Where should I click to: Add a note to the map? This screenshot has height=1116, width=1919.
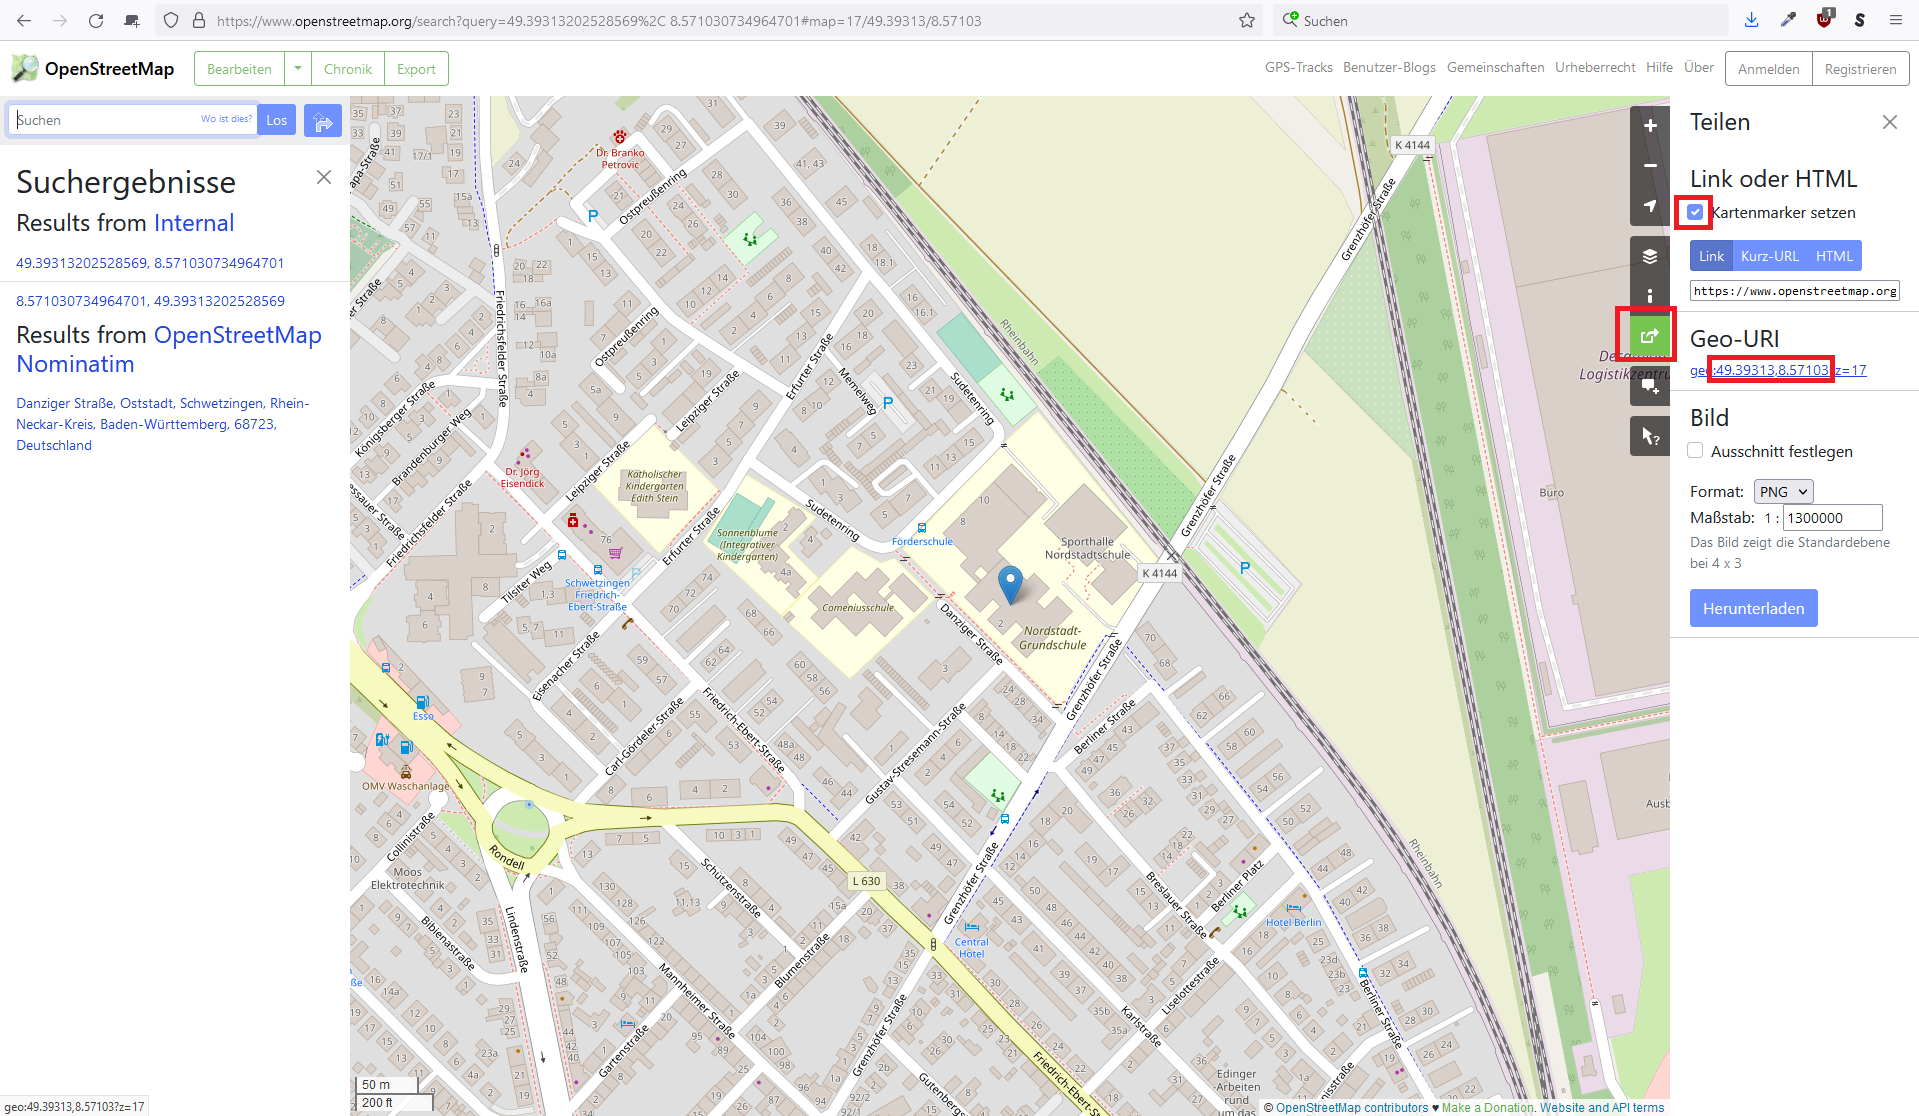pos(1650,386)
